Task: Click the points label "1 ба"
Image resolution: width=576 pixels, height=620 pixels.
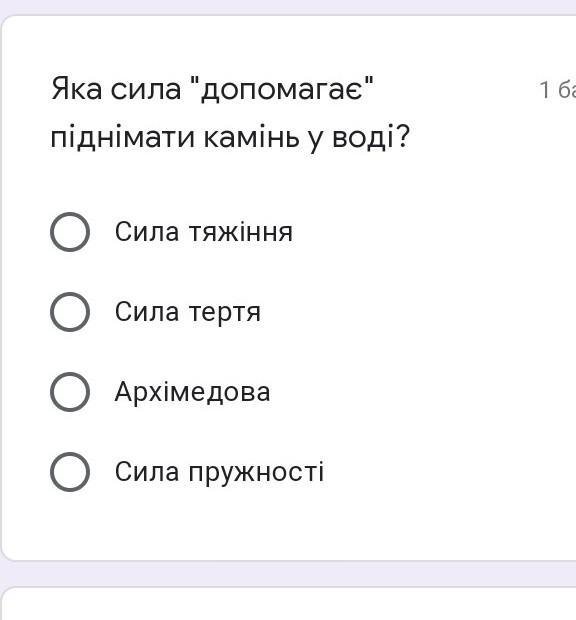Action: tap(558, 90)
